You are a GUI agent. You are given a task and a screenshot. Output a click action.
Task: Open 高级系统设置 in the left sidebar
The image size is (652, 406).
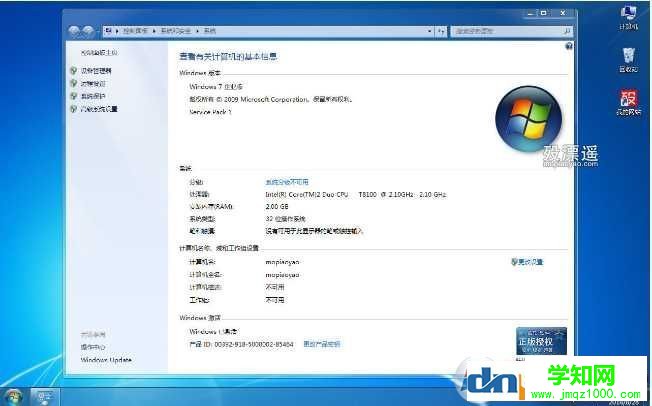coord(99,109)
